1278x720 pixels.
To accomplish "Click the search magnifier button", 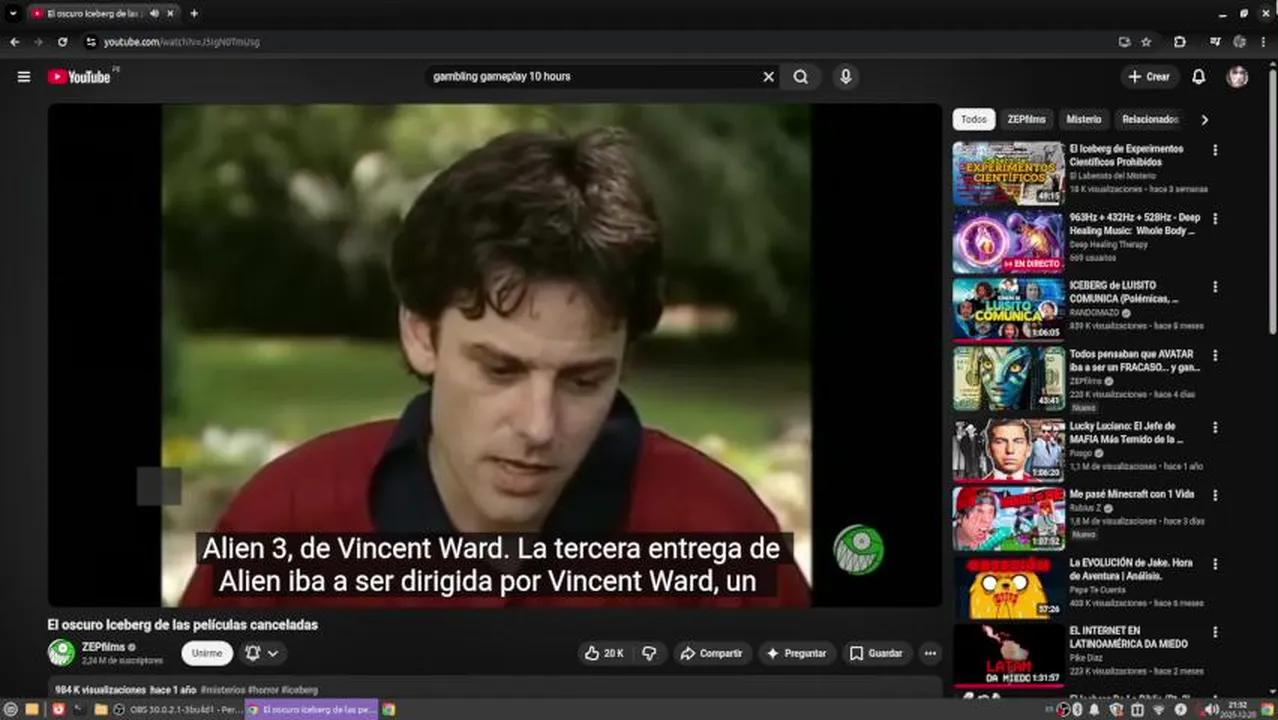I will point(801,77).
